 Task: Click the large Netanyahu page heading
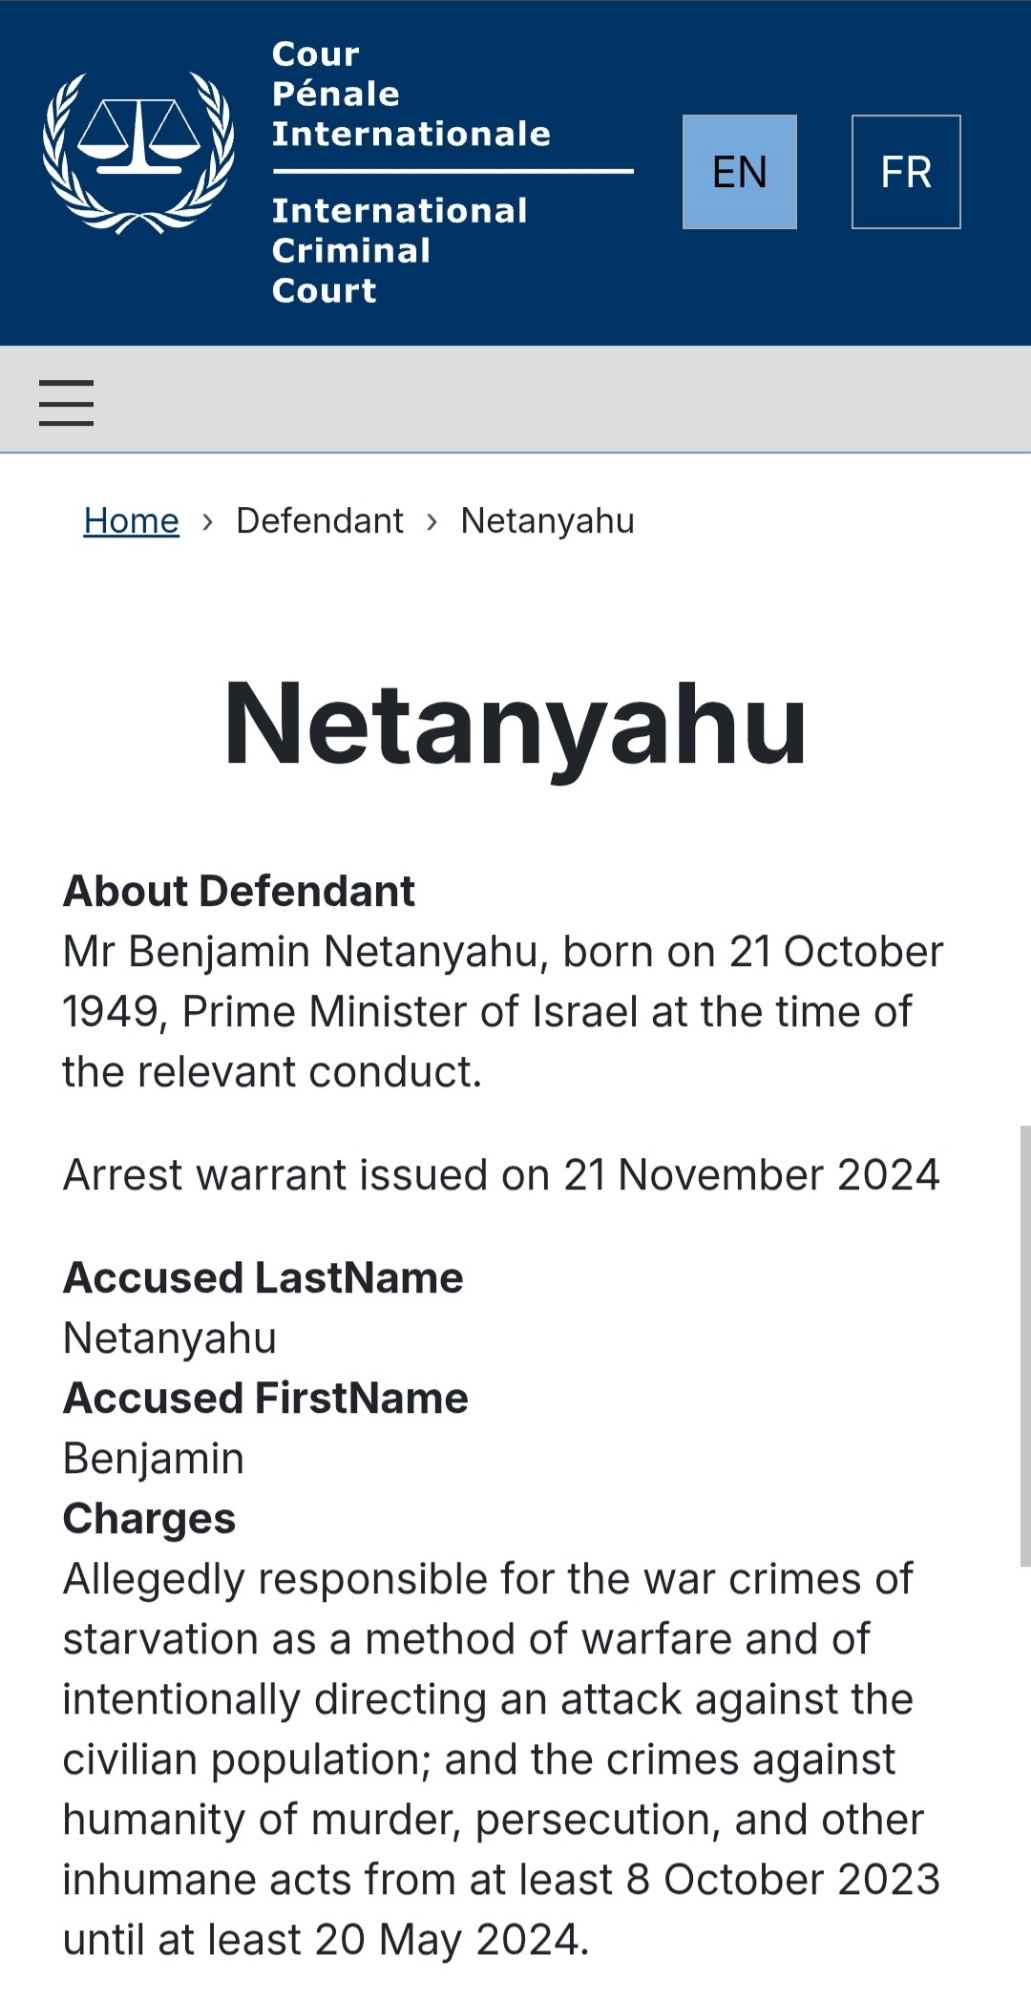click(515, 724)
